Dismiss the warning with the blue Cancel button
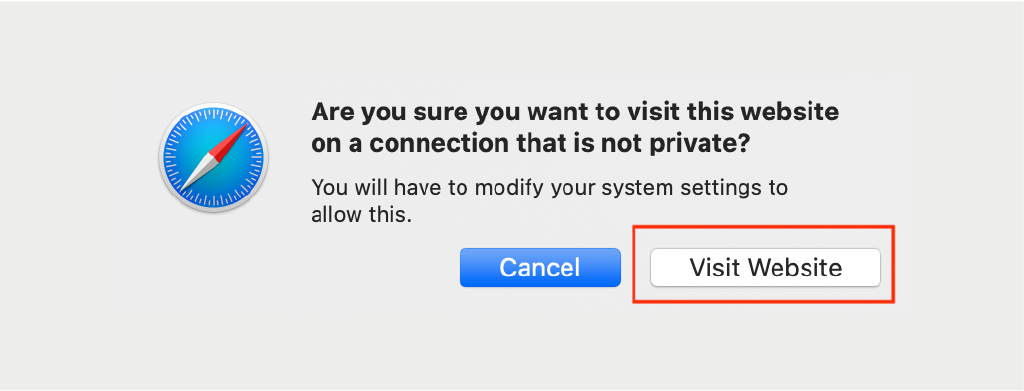This screenshot has height=391, width=1024. pos(540,267)
